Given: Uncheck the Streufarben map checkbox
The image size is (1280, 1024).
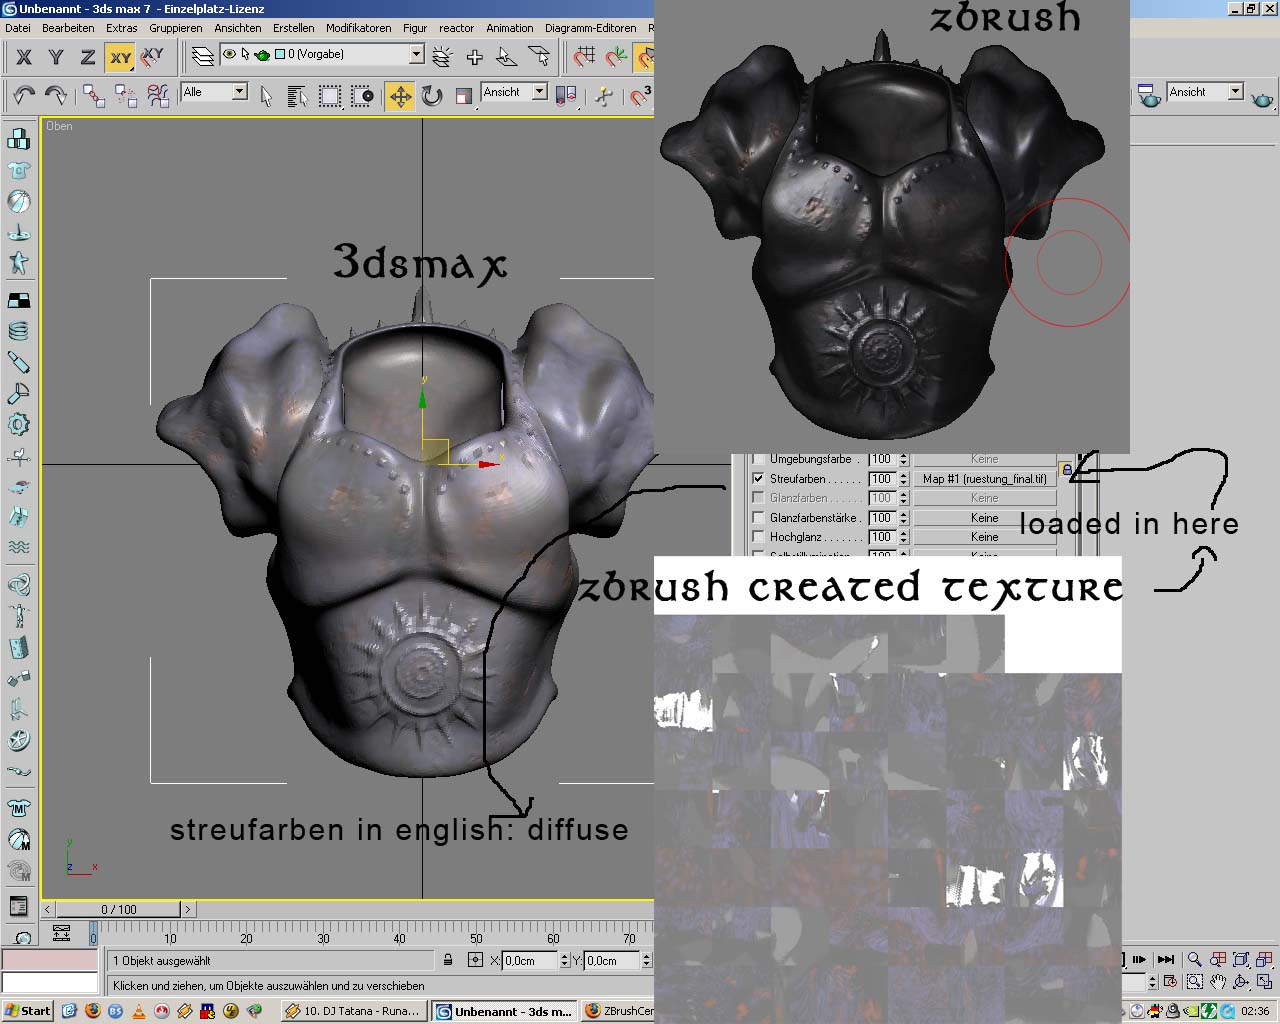Looking at the screenshot, I should pyautogui.click(x=757, y=479).
